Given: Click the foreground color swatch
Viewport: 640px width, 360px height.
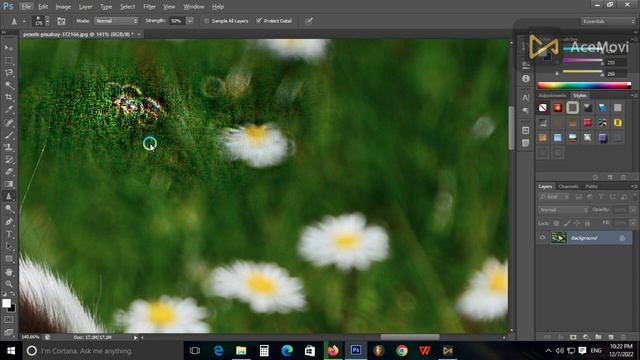Looking at the screenshot, I should point(6,303).
